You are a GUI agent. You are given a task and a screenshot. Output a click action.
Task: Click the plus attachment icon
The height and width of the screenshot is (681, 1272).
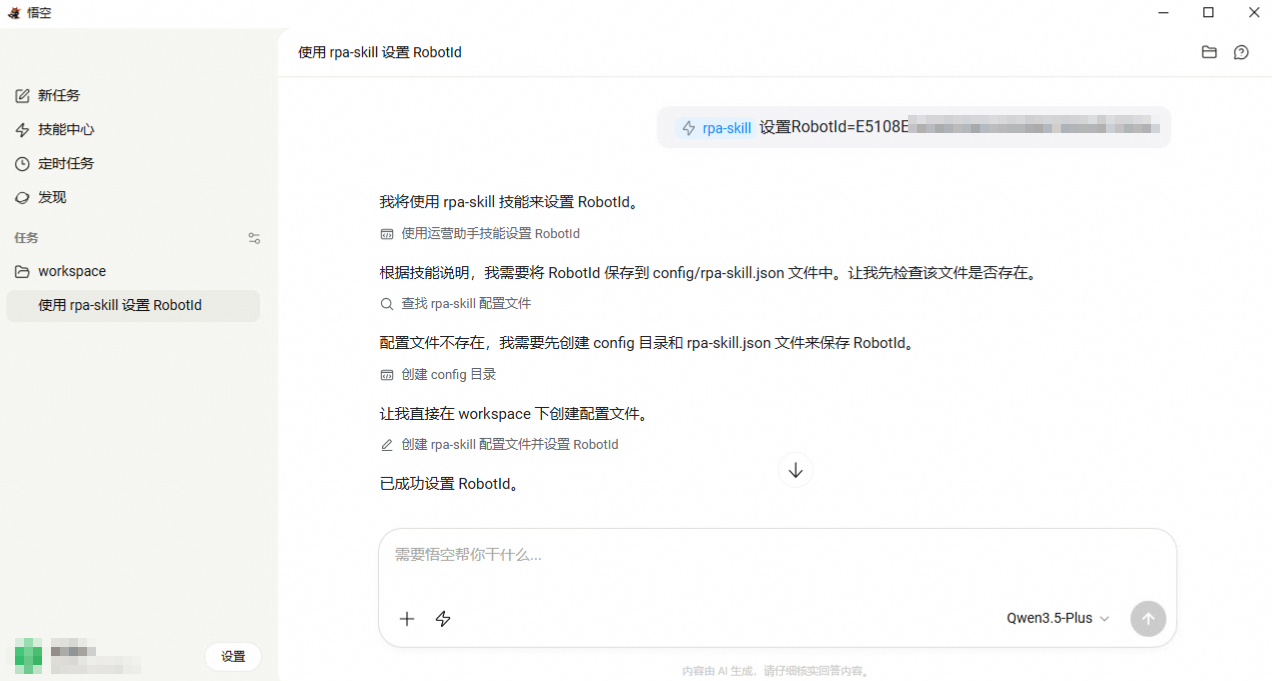[x=407, y=619]
